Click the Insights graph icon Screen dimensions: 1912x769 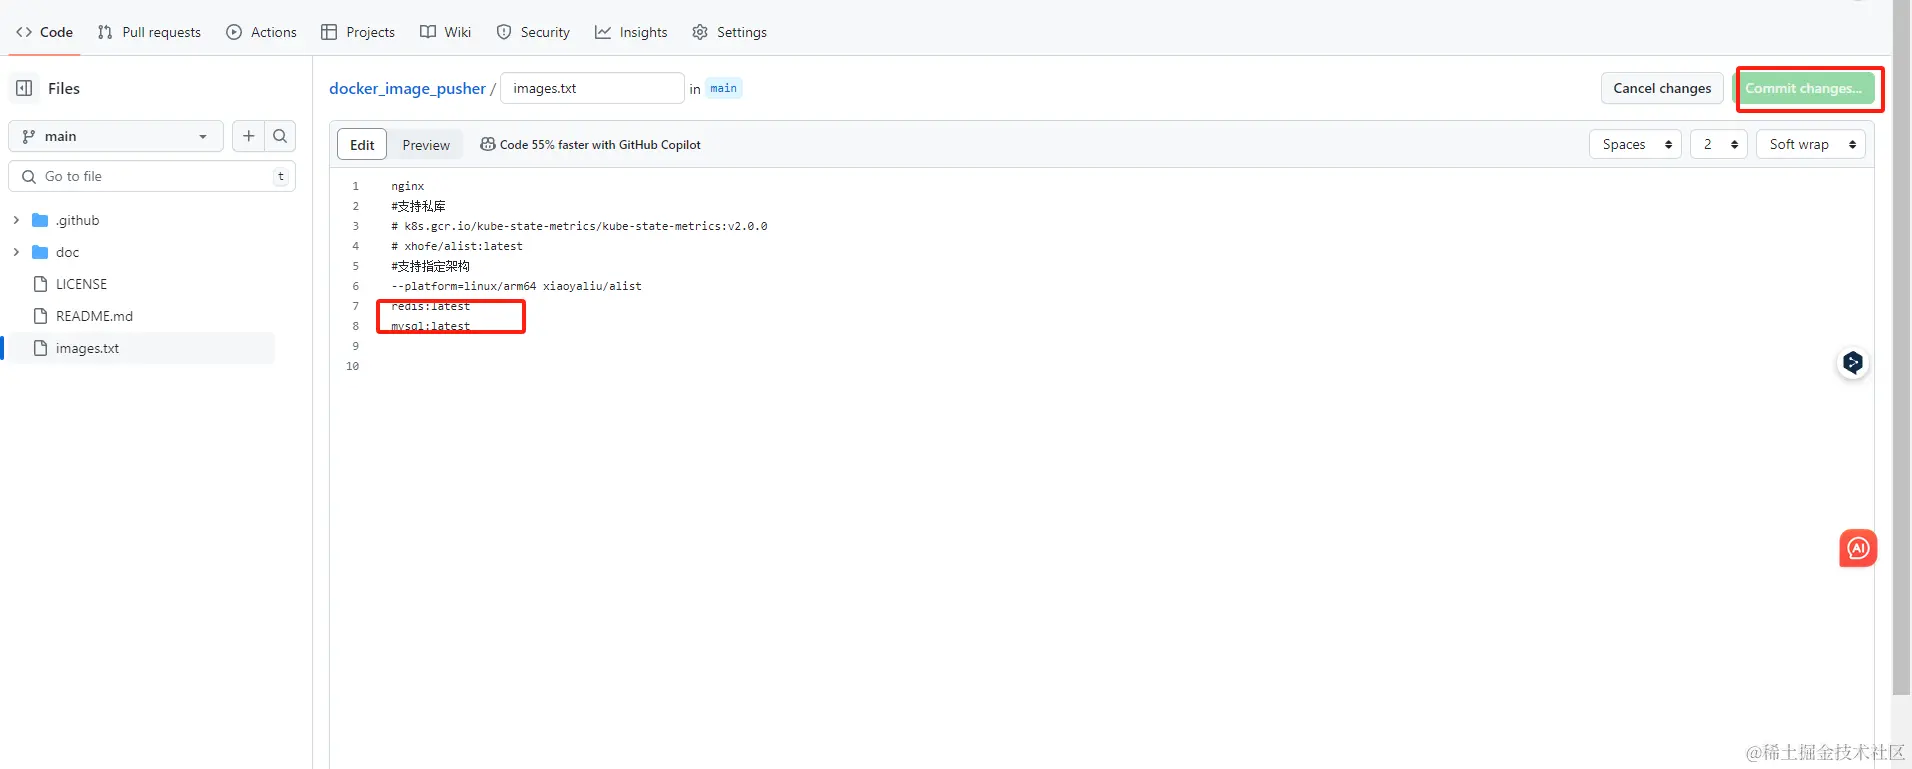click(603, 32)
